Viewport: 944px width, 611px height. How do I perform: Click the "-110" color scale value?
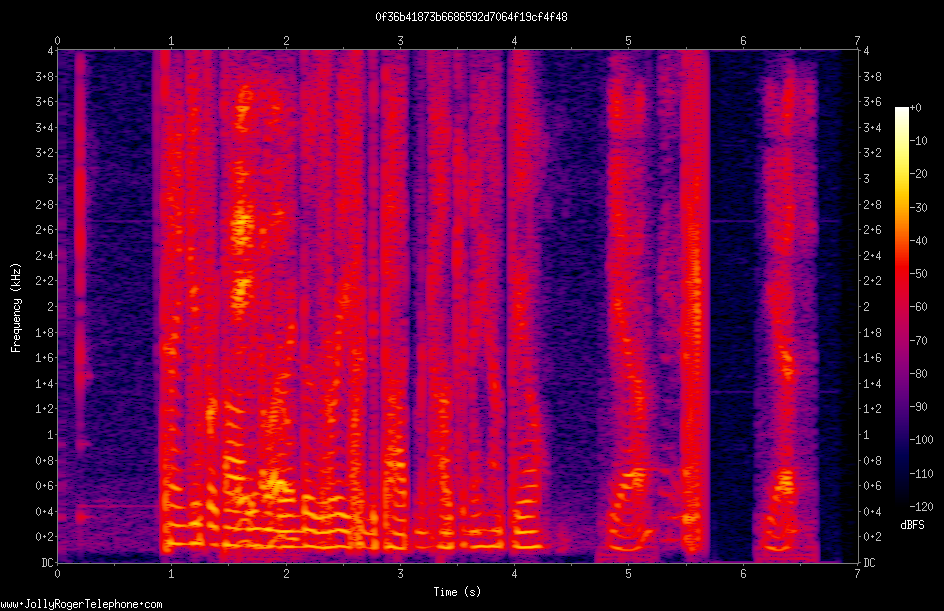click(922, 474)
